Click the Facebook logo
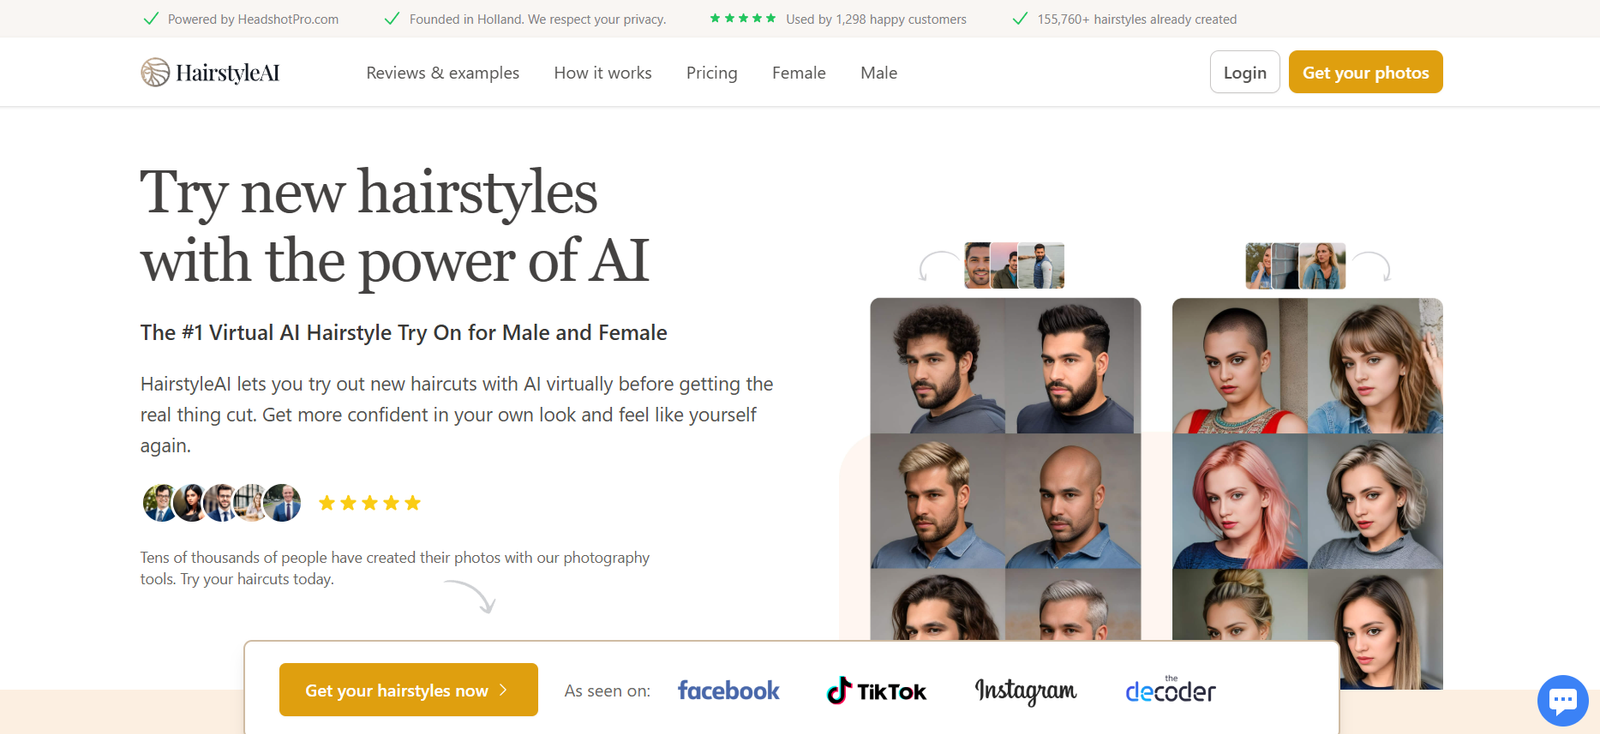This screenshot has height=734, width=1600. pos(728,691)
